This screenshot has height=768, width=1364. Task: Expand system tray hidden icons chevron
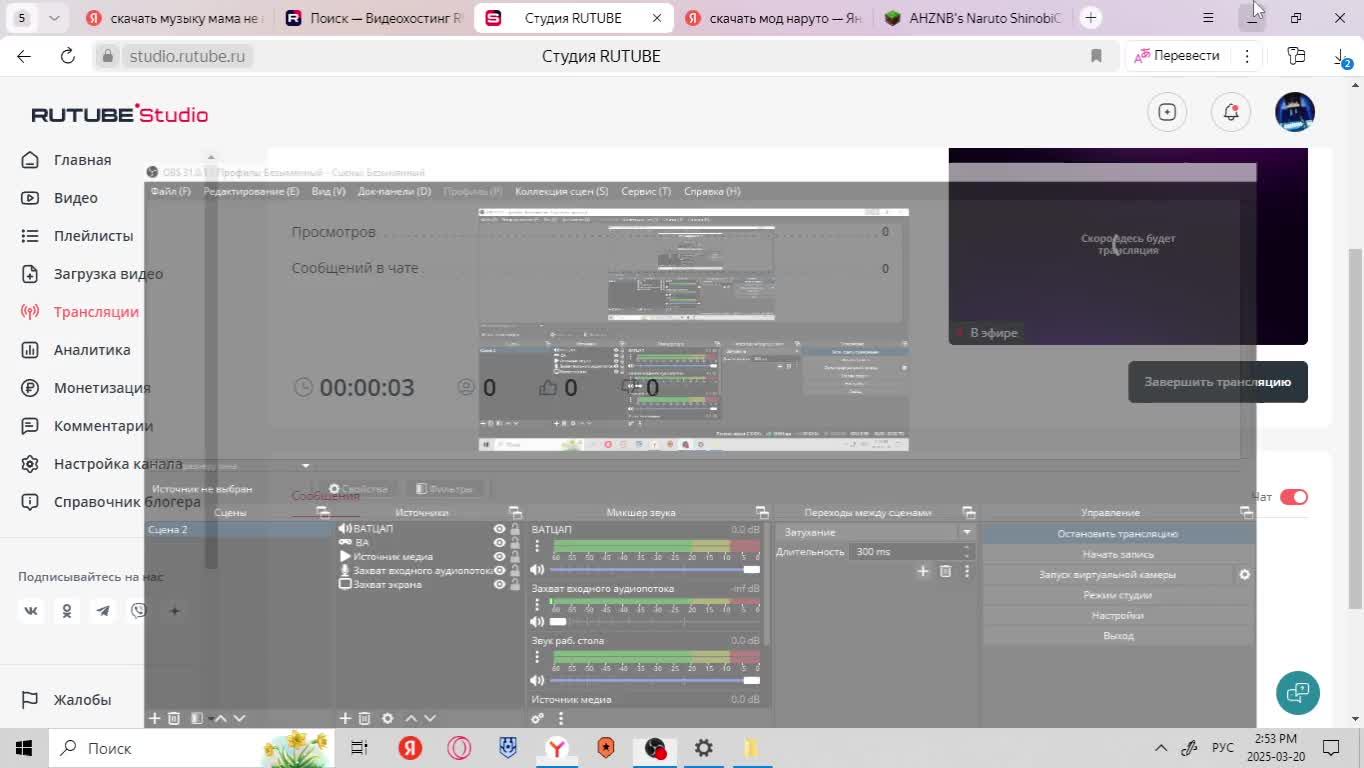pyautogui.click(x=1161, y=748)
